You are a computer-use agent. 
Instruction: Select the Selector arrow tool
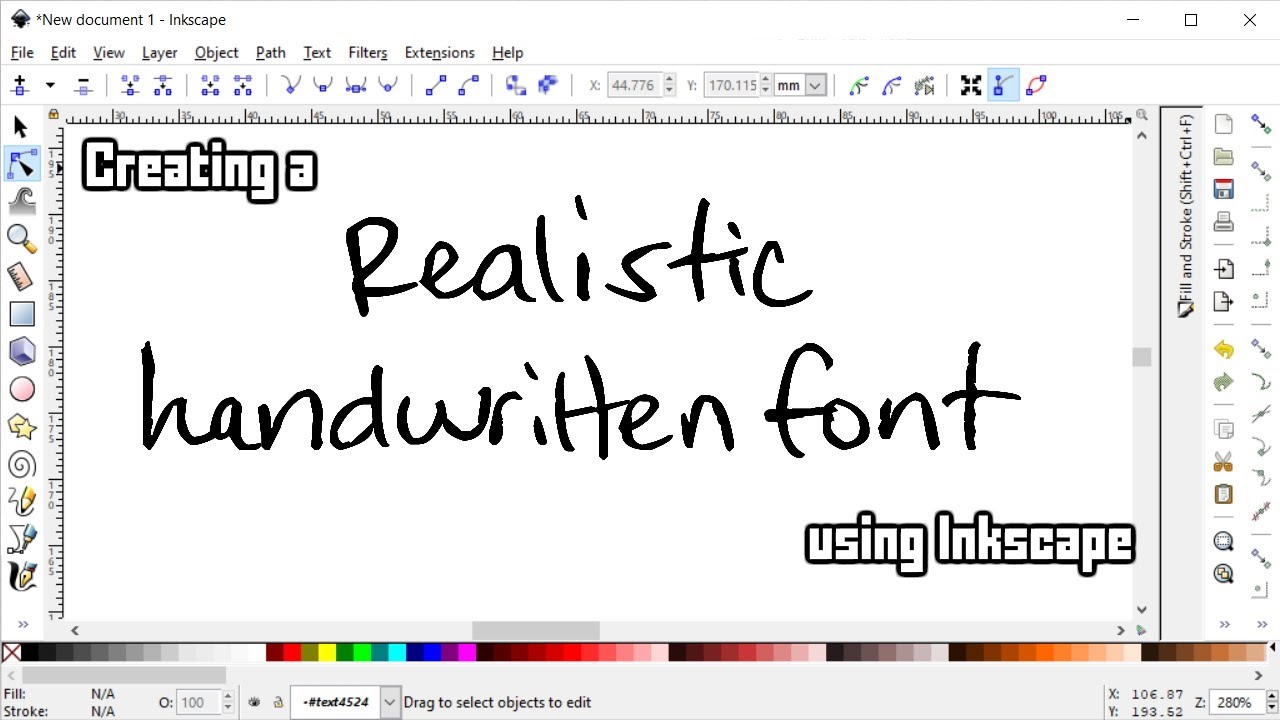point(21,127)
